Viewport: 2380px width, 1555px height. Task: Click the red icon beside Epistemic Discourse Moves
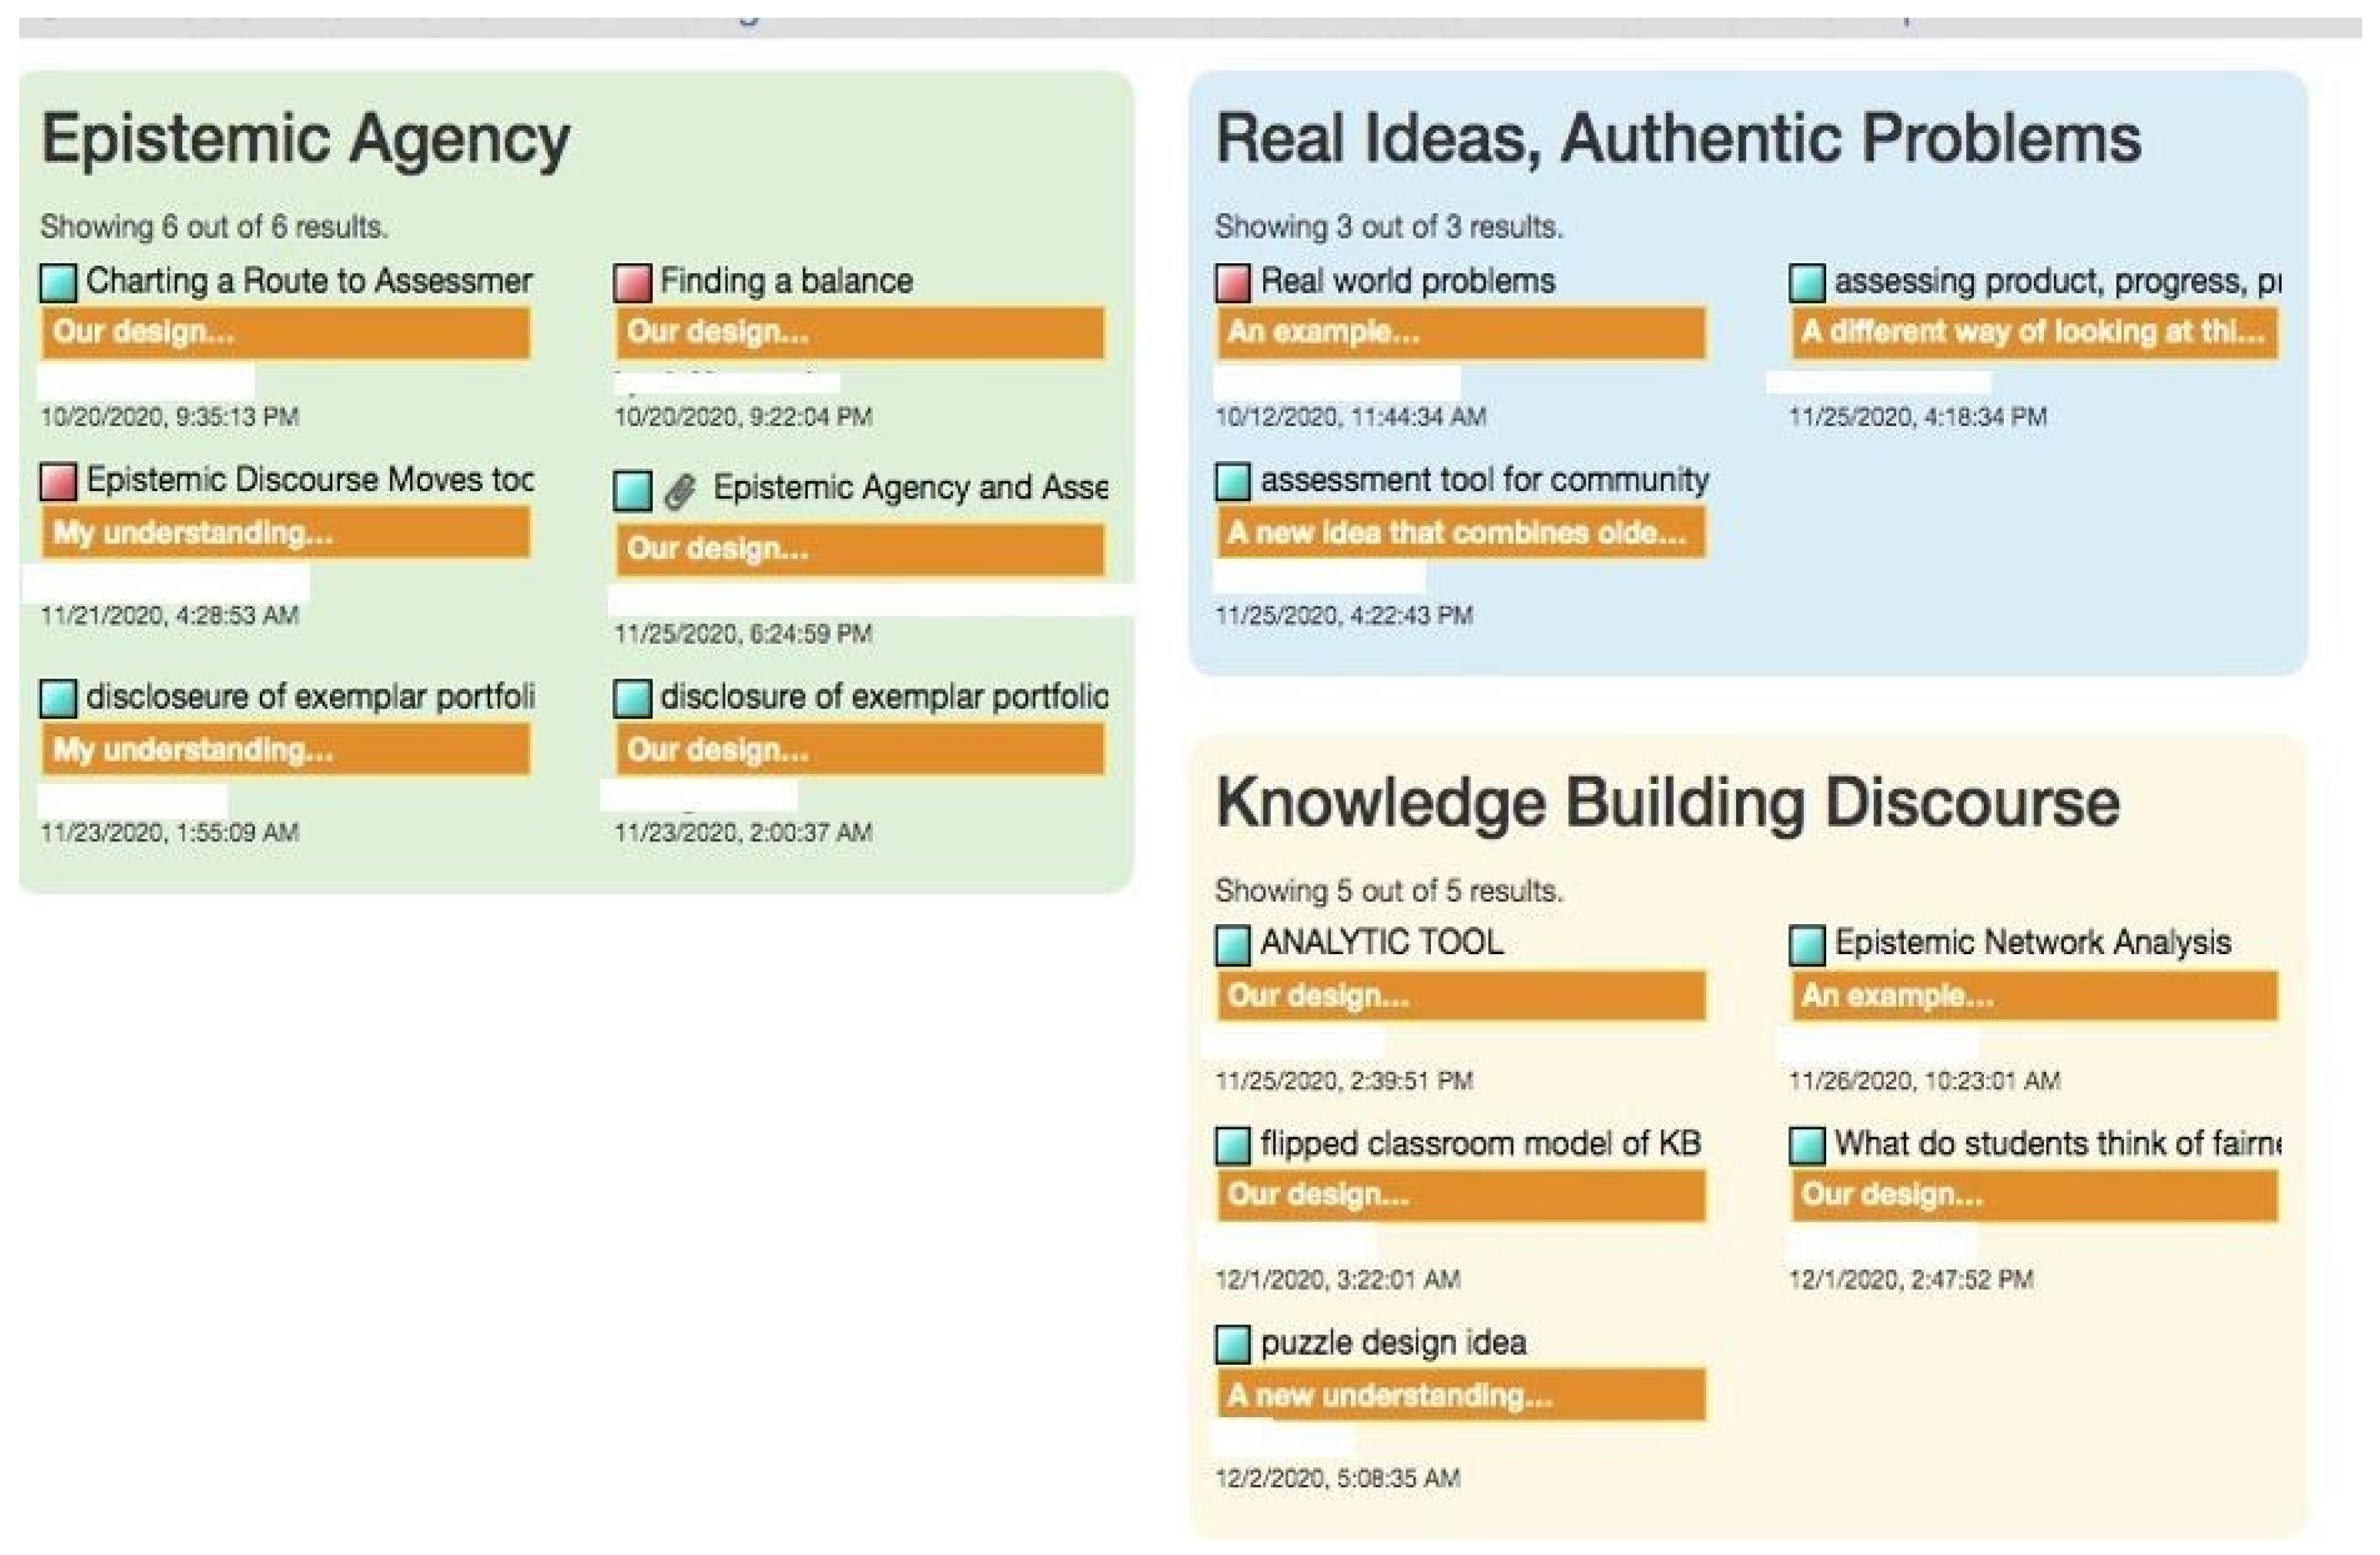tap(58, 482)
